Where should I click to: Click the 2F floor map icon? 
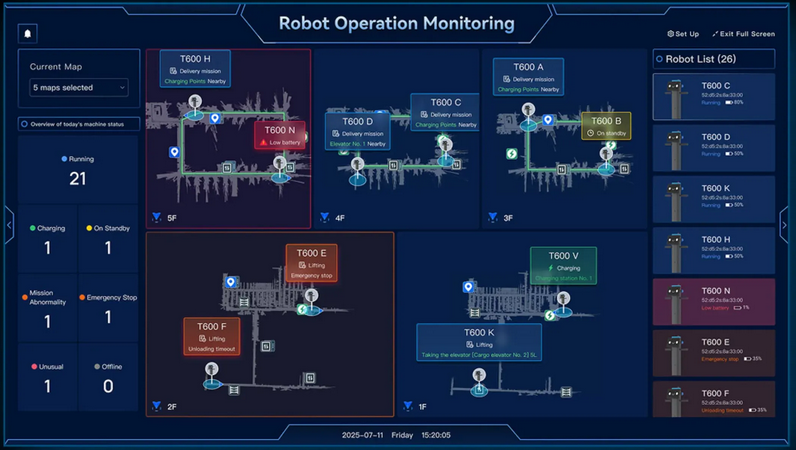[157, 406]
